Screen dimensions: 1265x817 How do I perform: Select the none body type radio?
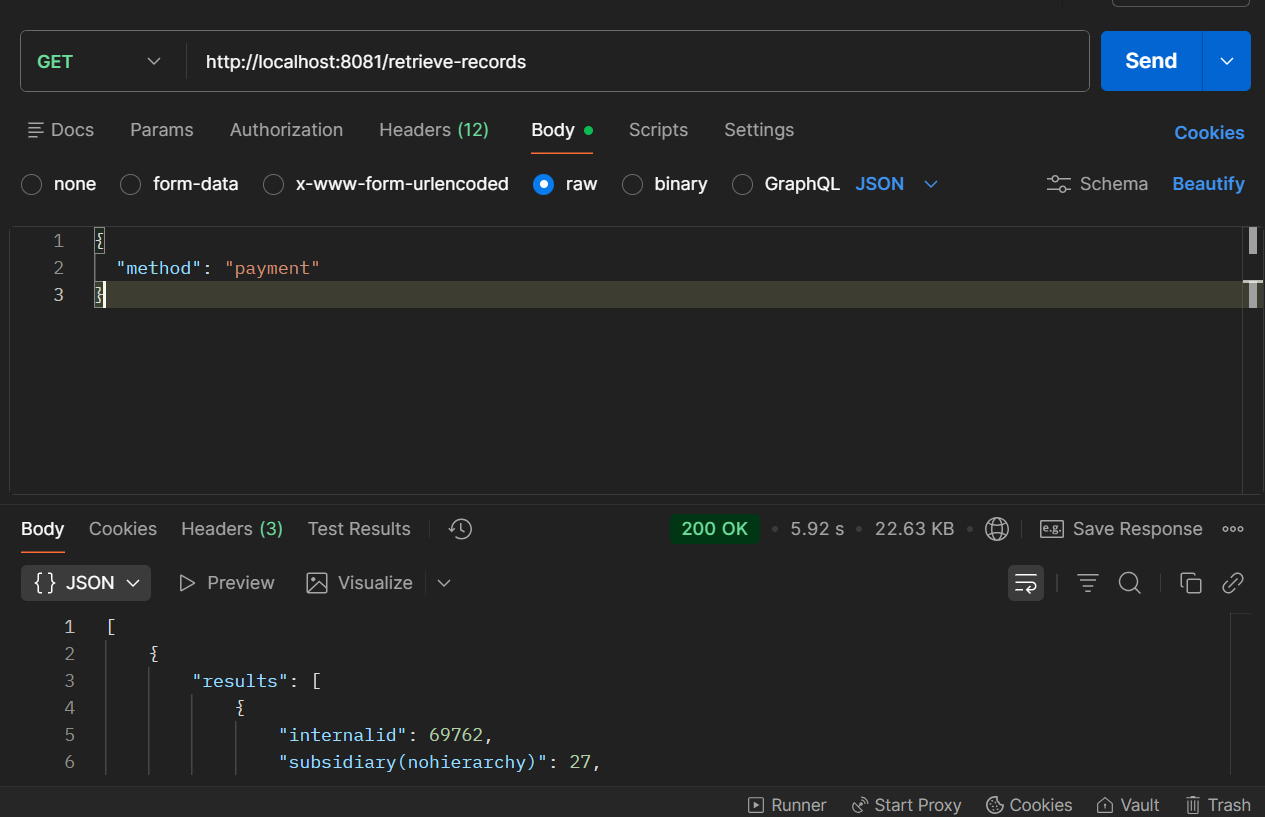(32, 184)
